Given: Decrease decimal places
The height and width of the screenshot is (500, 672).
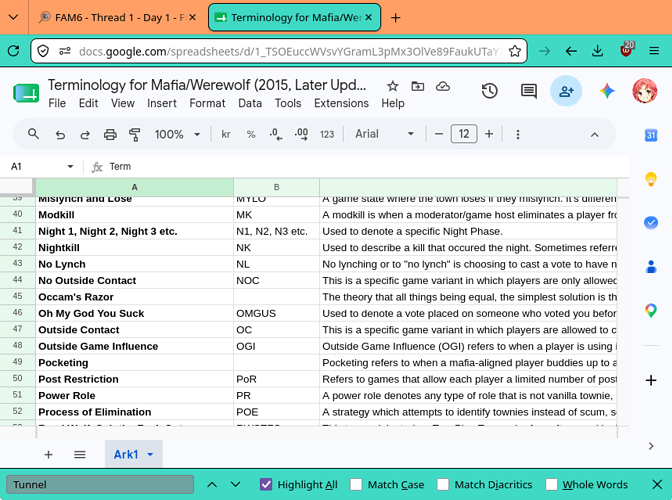Looking at the screenshot, I should (276, 135).
